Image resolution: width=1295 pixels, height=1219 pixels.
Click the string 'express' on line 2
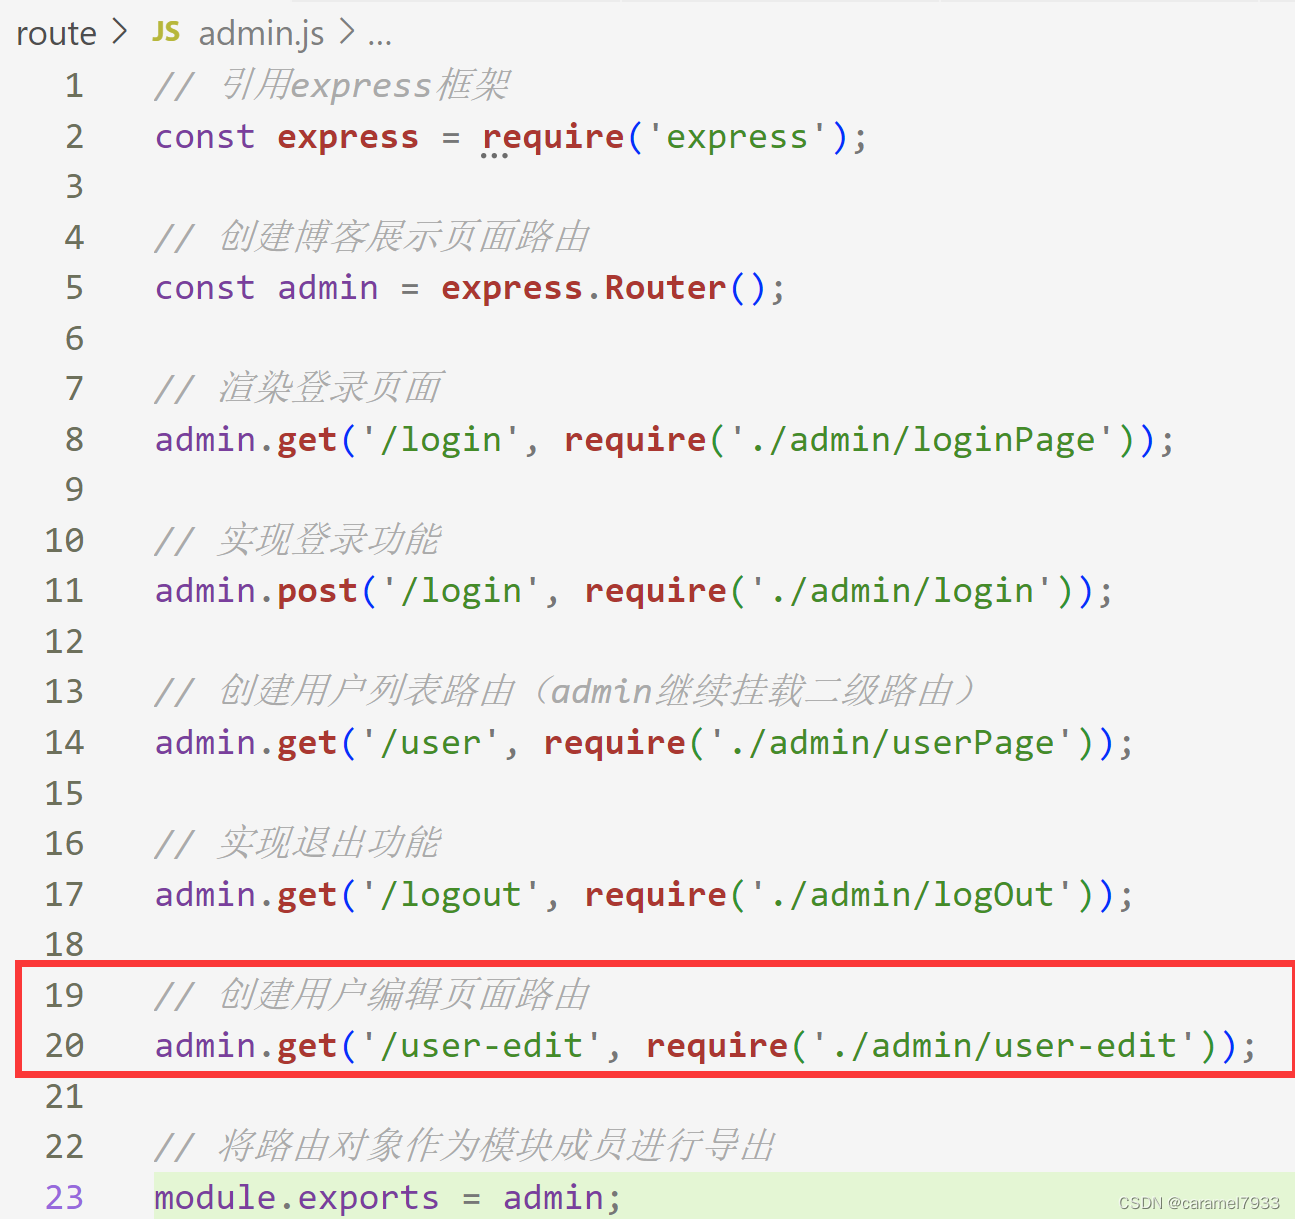(x=737, y=137)
